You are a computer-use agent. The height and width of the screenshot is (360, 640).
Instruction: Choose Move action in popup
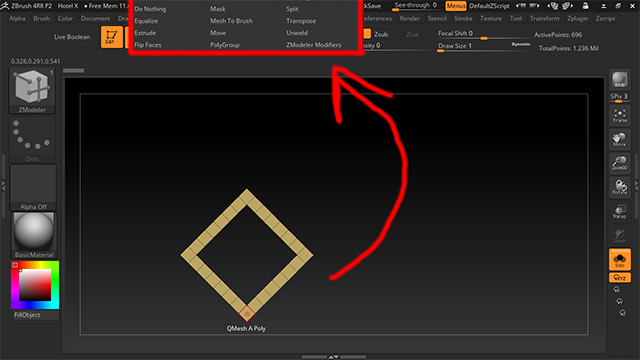click(218, 33)
